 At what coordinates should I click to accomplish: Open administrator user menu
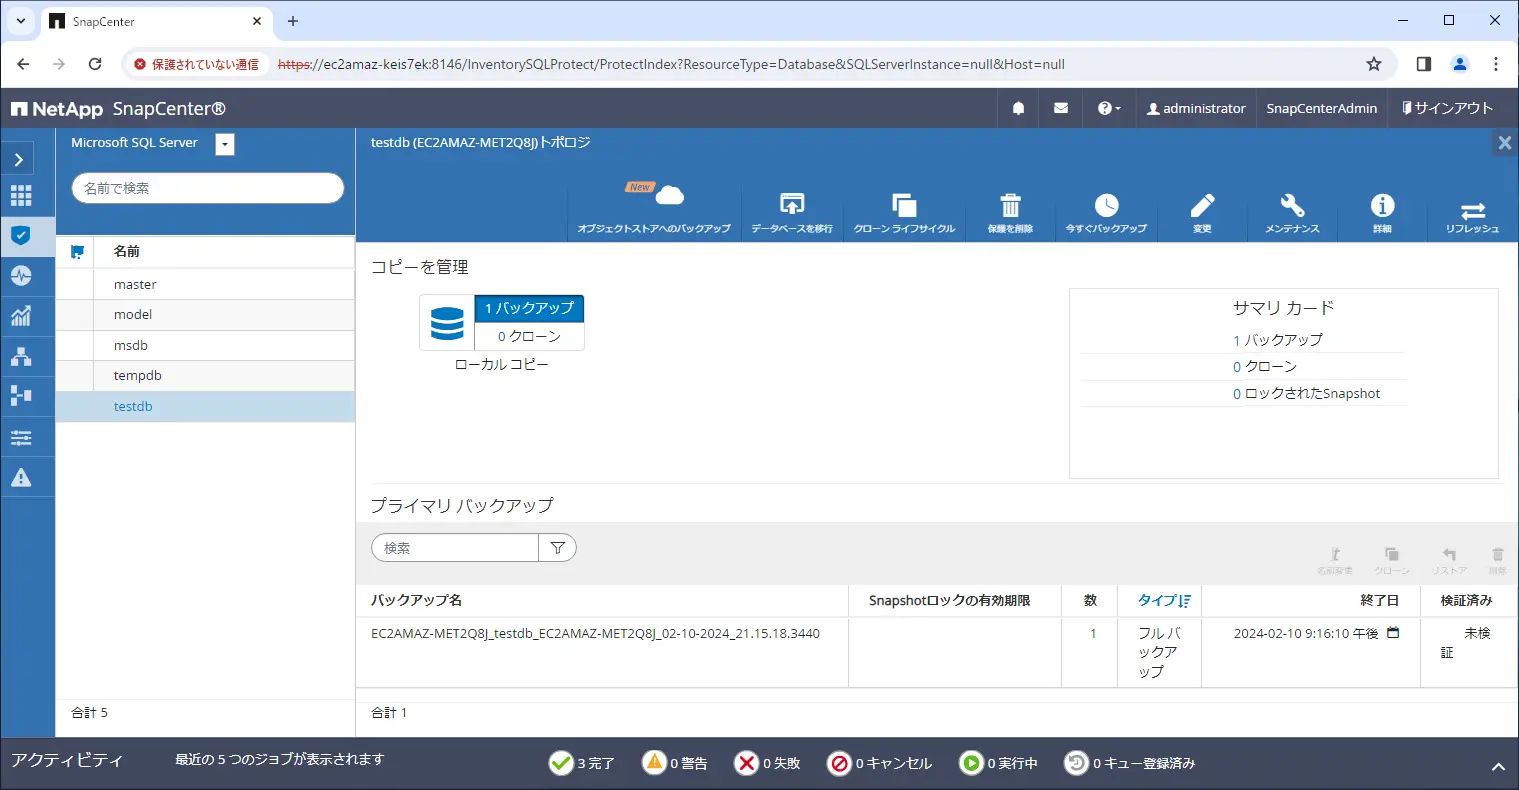point(1196,108)
